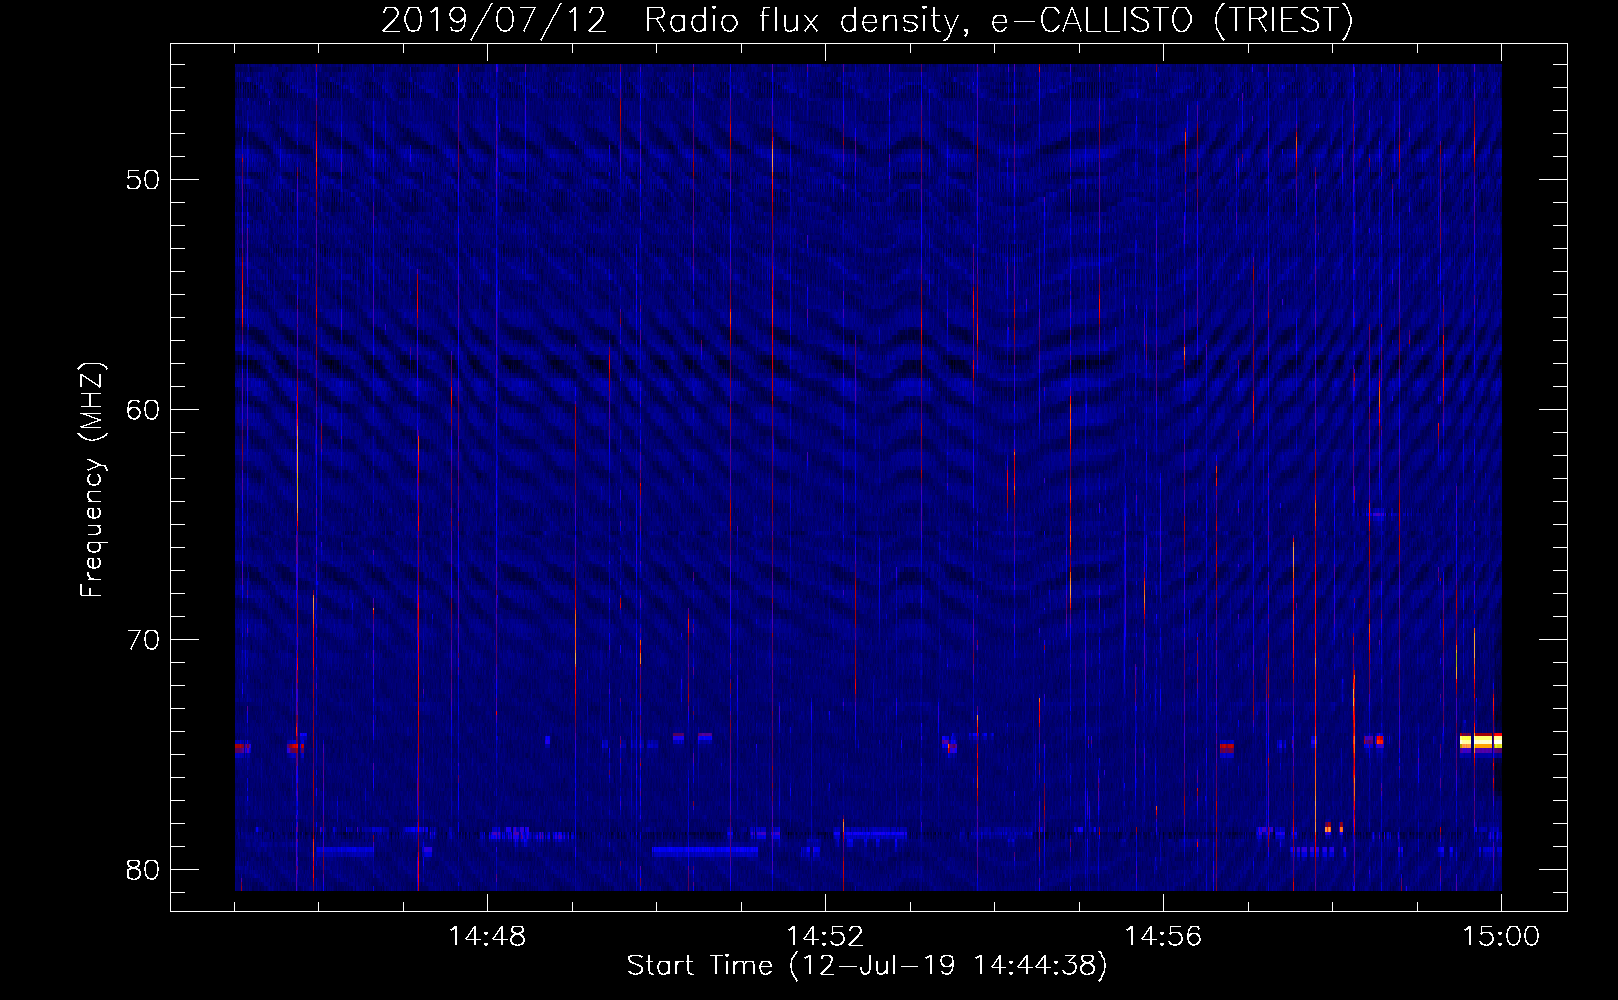1618x1000 pixels.
Task: Click the 50 frequency tick label
Action: pos(143,180)
